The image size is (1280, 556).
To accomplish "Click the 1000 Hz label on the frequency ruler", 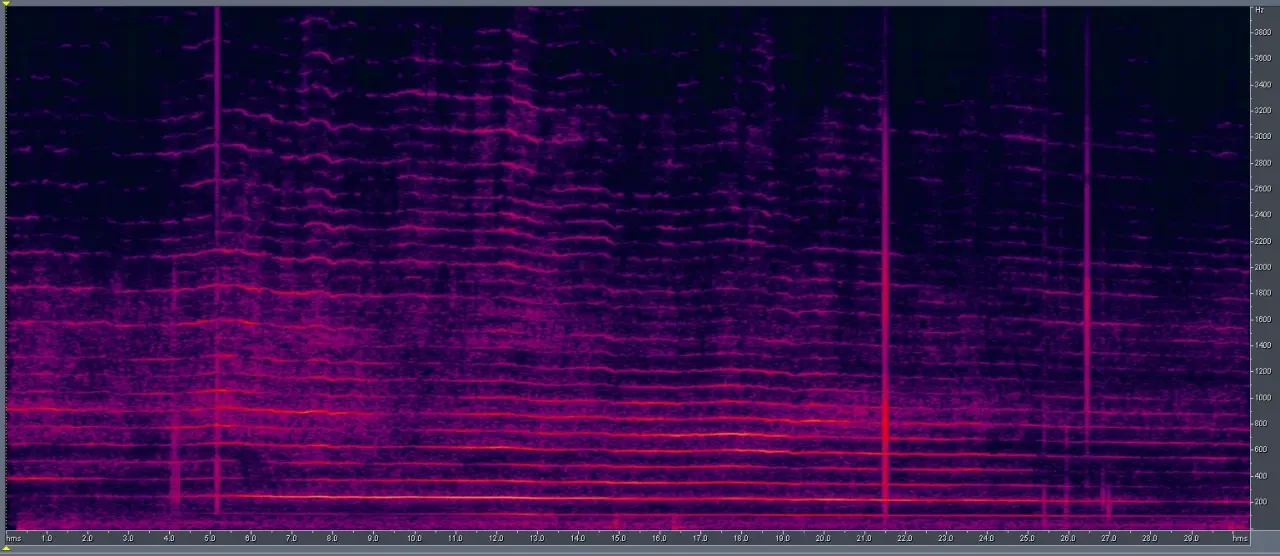I will click(1262, 397).
